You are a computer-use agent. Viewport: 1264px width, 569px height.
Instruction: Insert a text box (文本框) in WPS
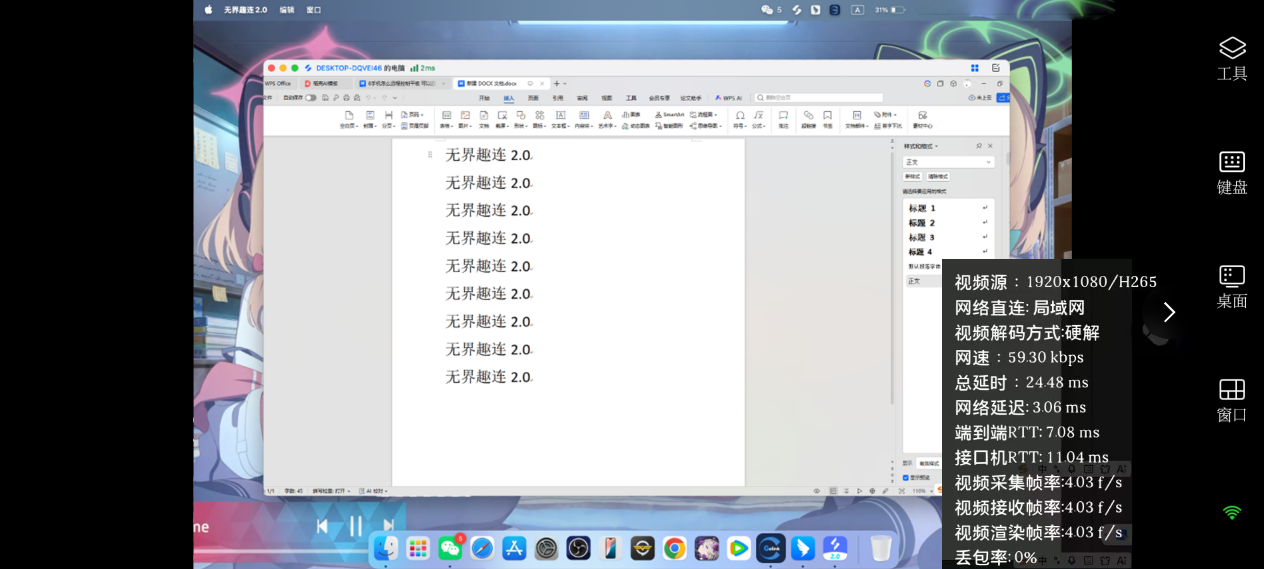click(560, 121)
